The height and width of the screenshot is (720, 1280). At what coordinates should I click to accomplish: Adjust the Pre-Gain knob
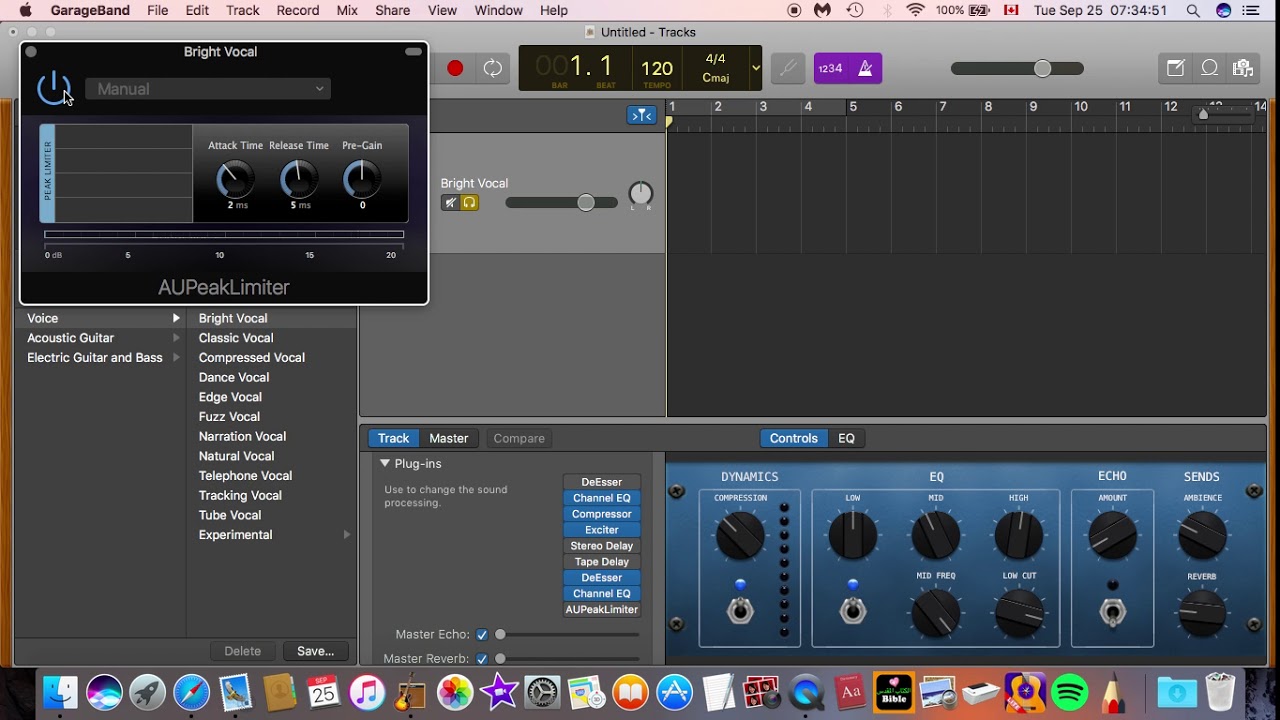(x=362, y=179)
